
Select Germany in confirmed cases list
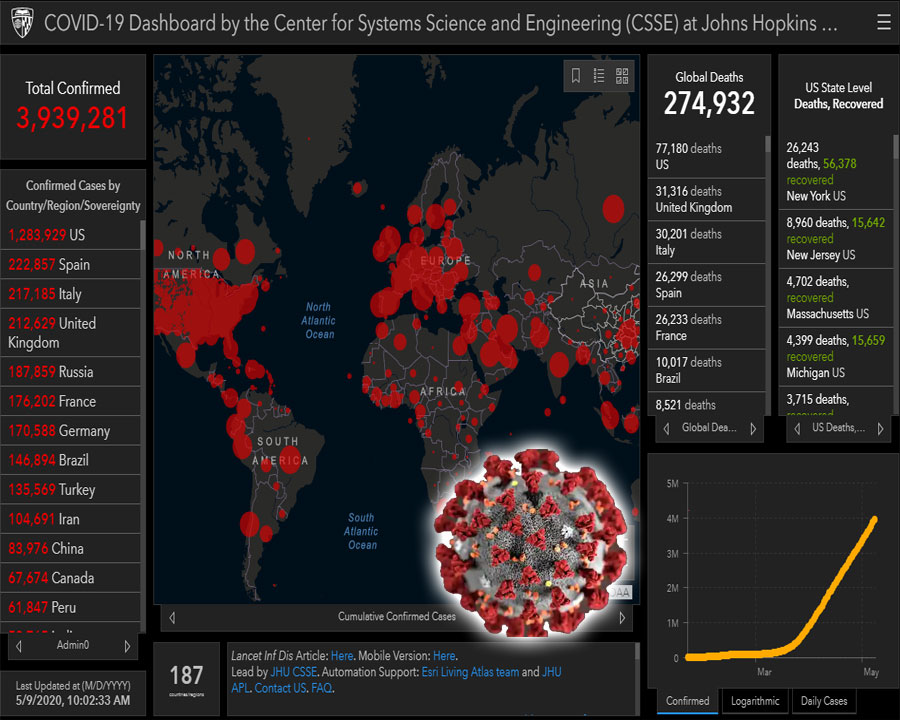[71, 431]
